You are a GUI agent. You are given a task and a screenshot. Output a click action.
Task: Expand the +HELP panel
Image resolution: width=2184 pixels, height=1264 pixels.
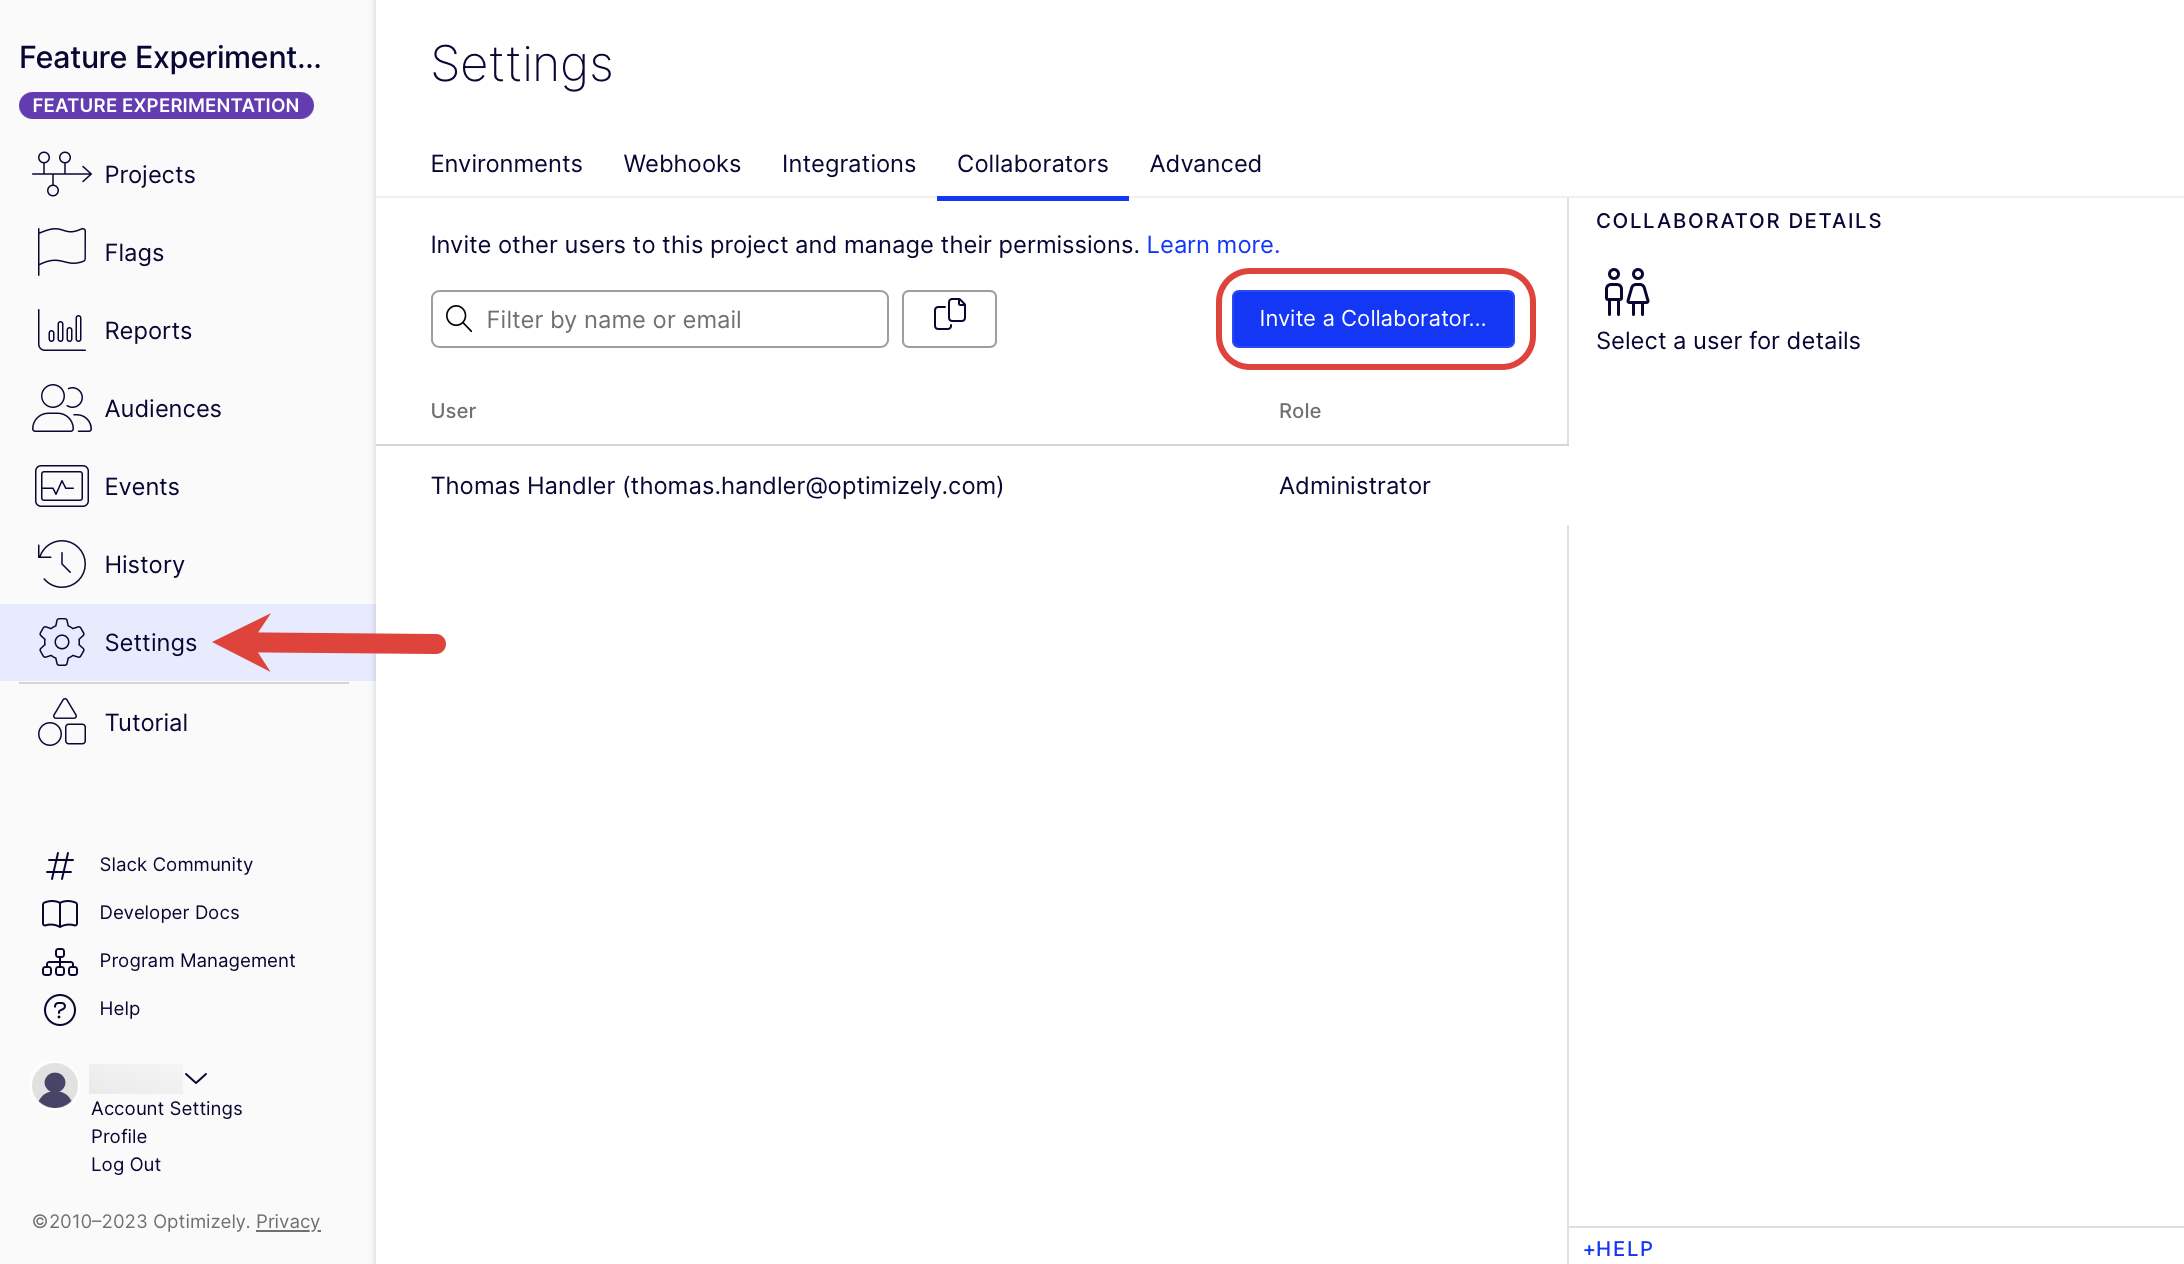pos(1617,1248)
